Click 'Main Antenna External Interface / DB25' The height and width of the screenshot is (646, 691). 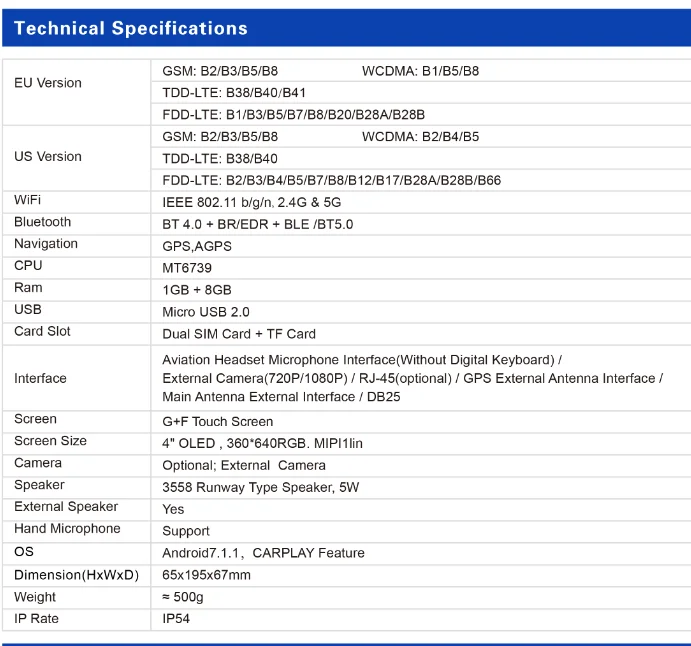click(281, 397)
